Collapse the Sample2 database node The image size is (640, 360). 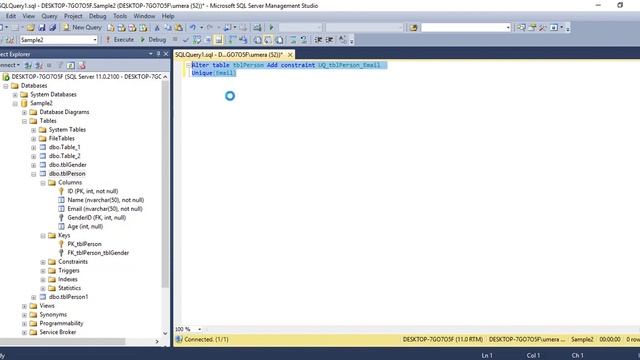pyautogui.click(x=15, y=104)
